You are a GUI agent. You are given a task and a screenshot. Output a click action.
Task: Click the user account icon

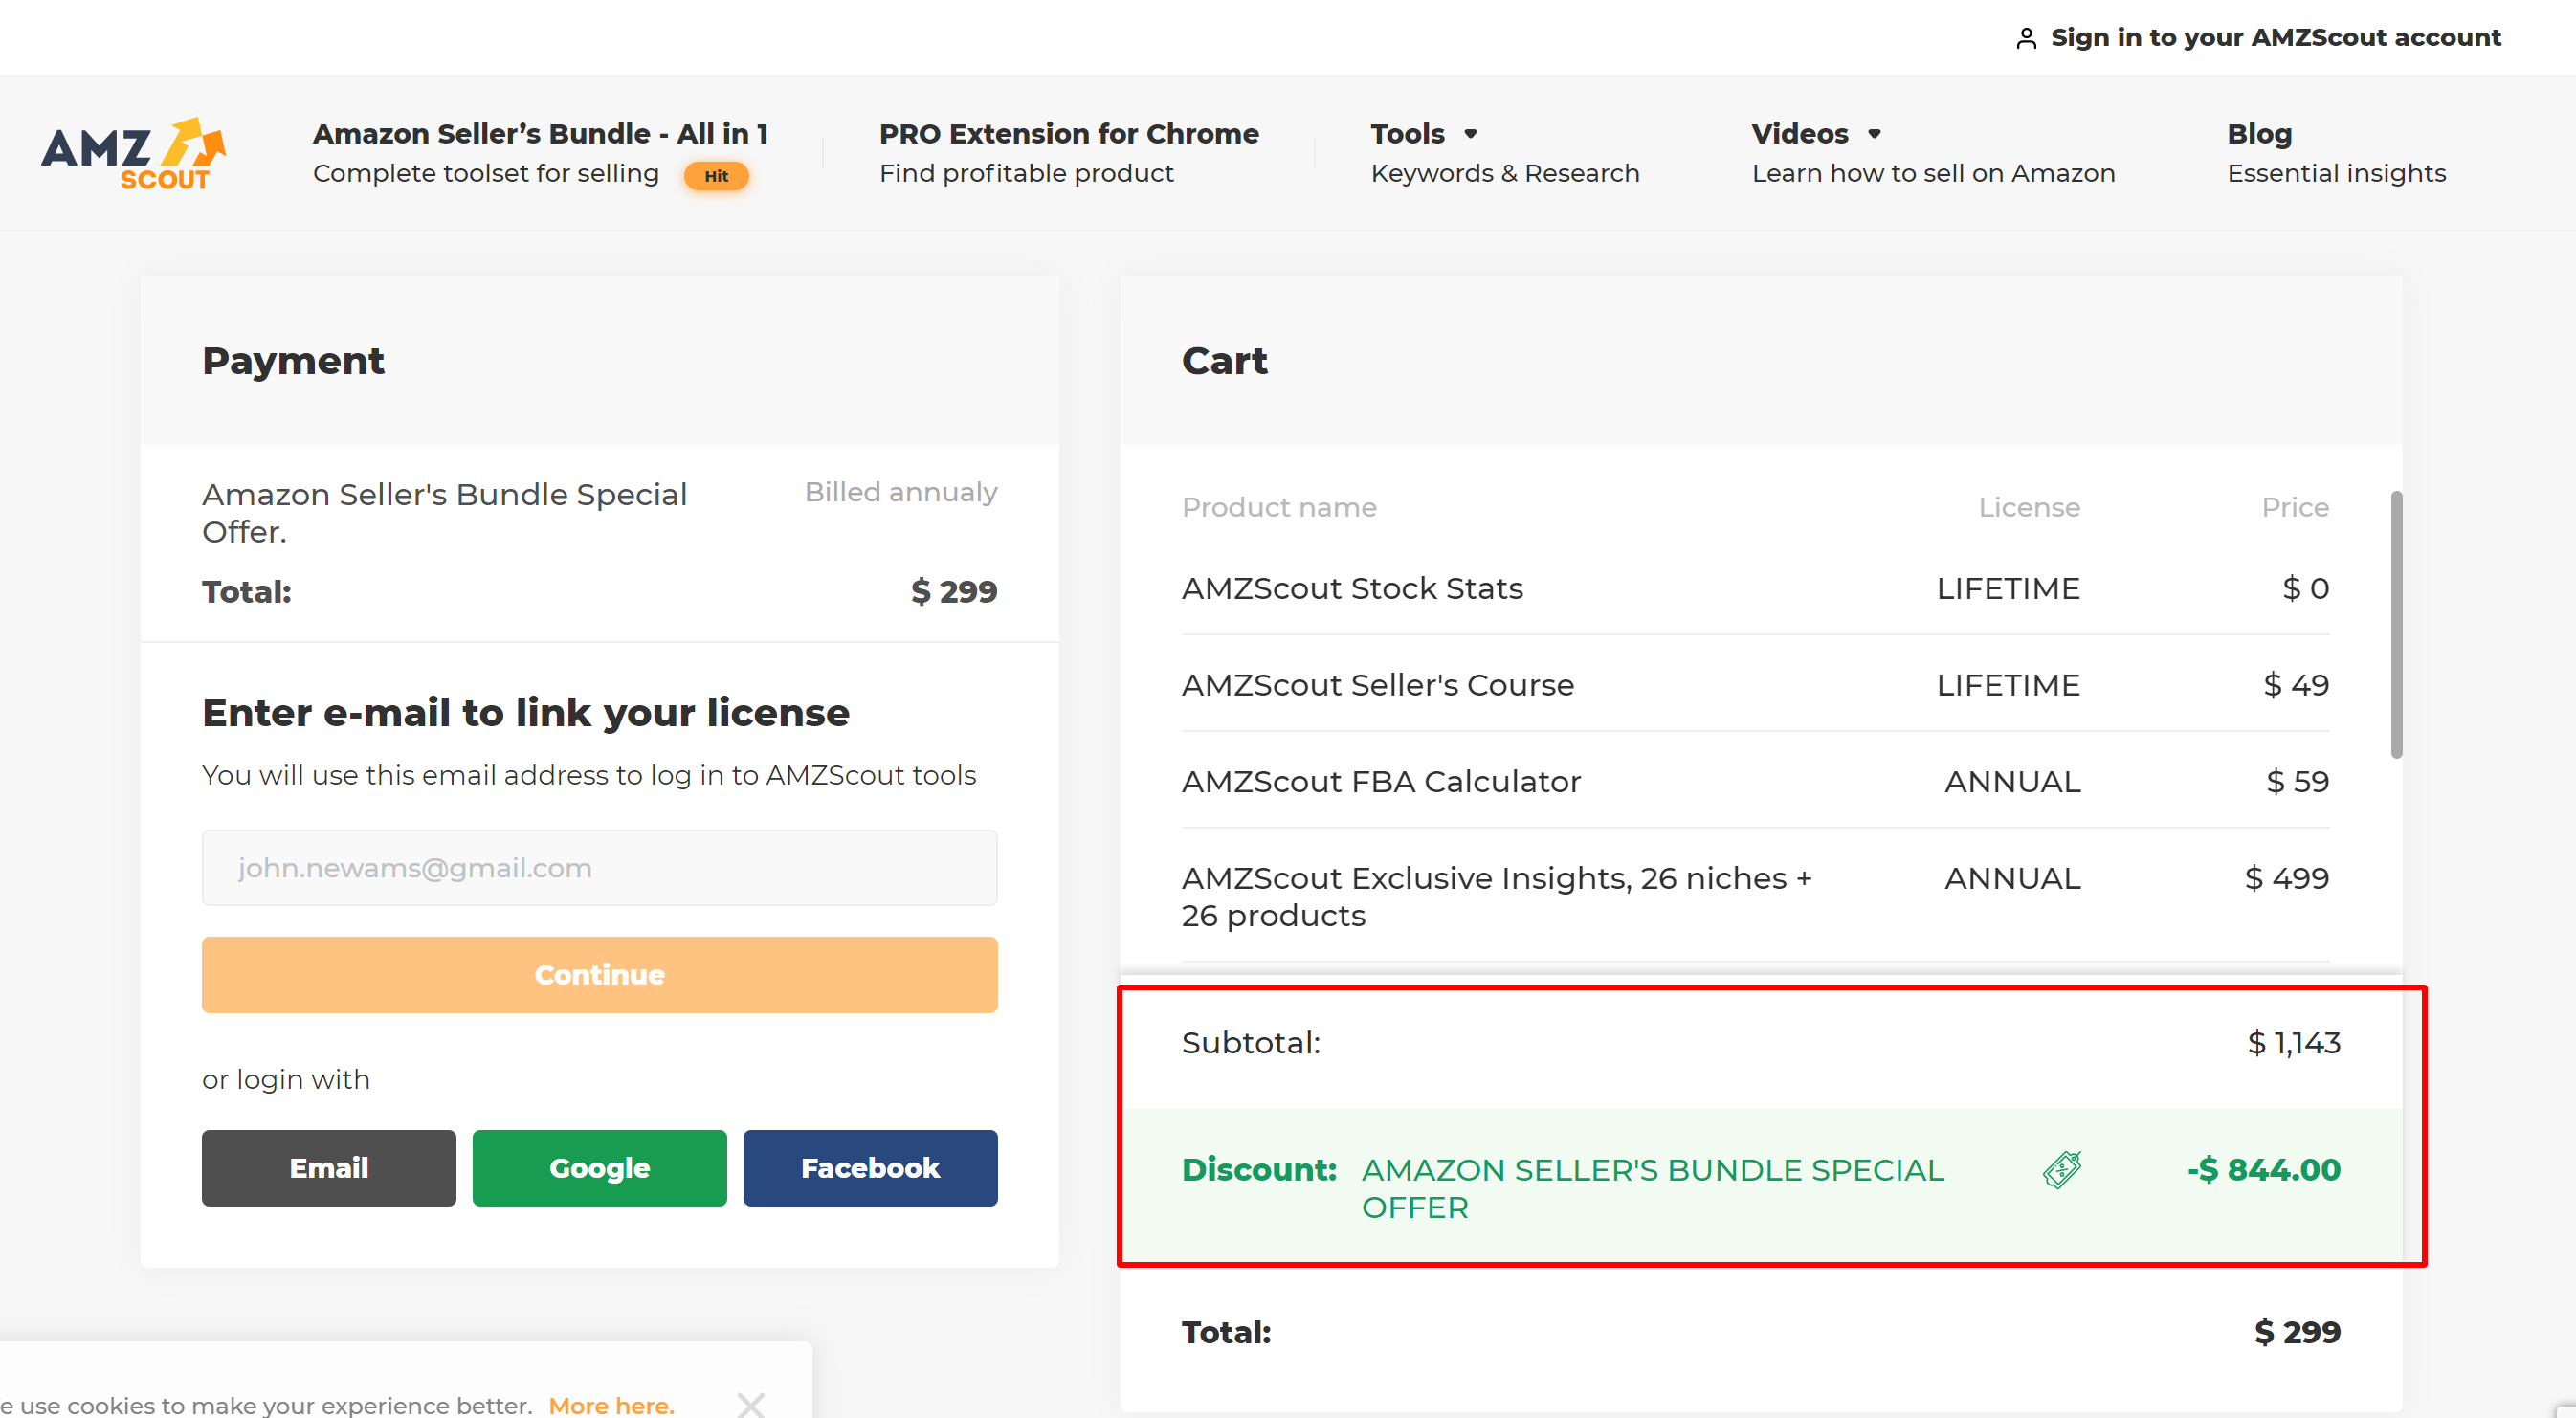(2026, 38)
